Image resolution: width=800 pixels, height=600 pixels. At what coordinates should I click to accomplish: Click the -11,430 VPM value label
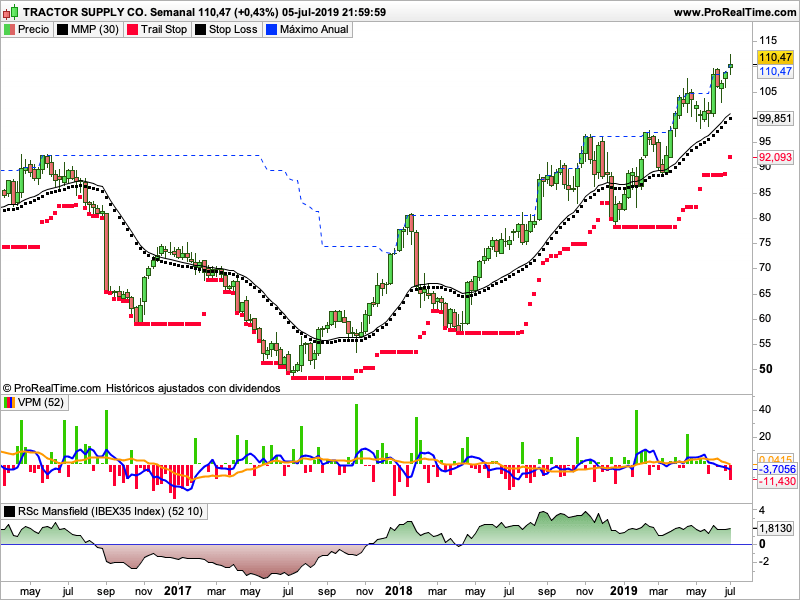coord(777,482)
